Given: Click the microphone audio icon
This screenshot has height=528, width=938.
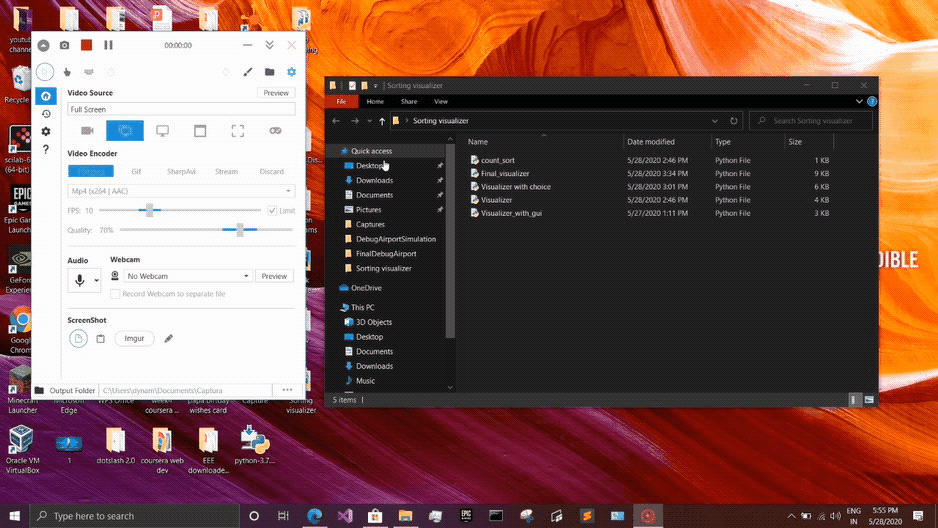Looking at the screenshot, I should pyautogui.click(x=80, y=280).
